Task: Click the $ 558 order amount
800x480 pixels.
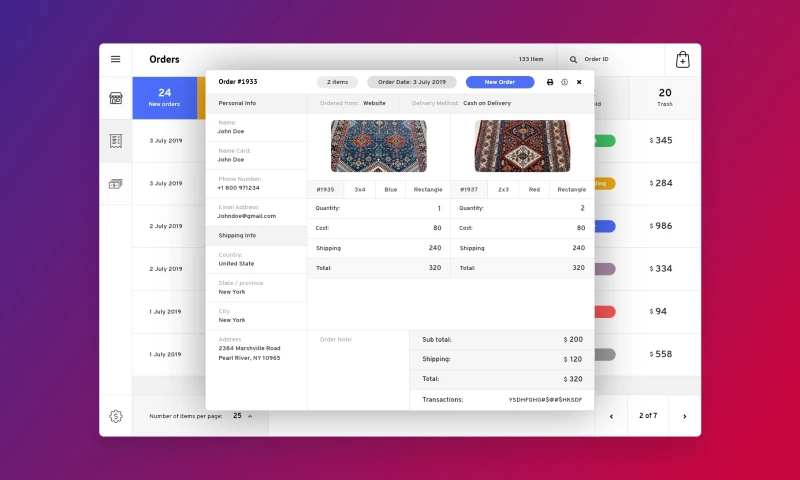Action: pos(661,354)
